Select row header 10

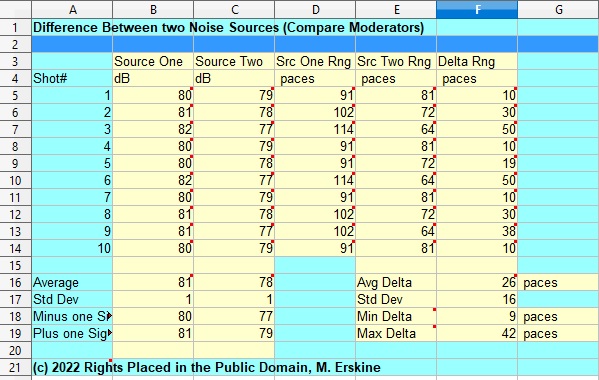click(x=15, y=180)
